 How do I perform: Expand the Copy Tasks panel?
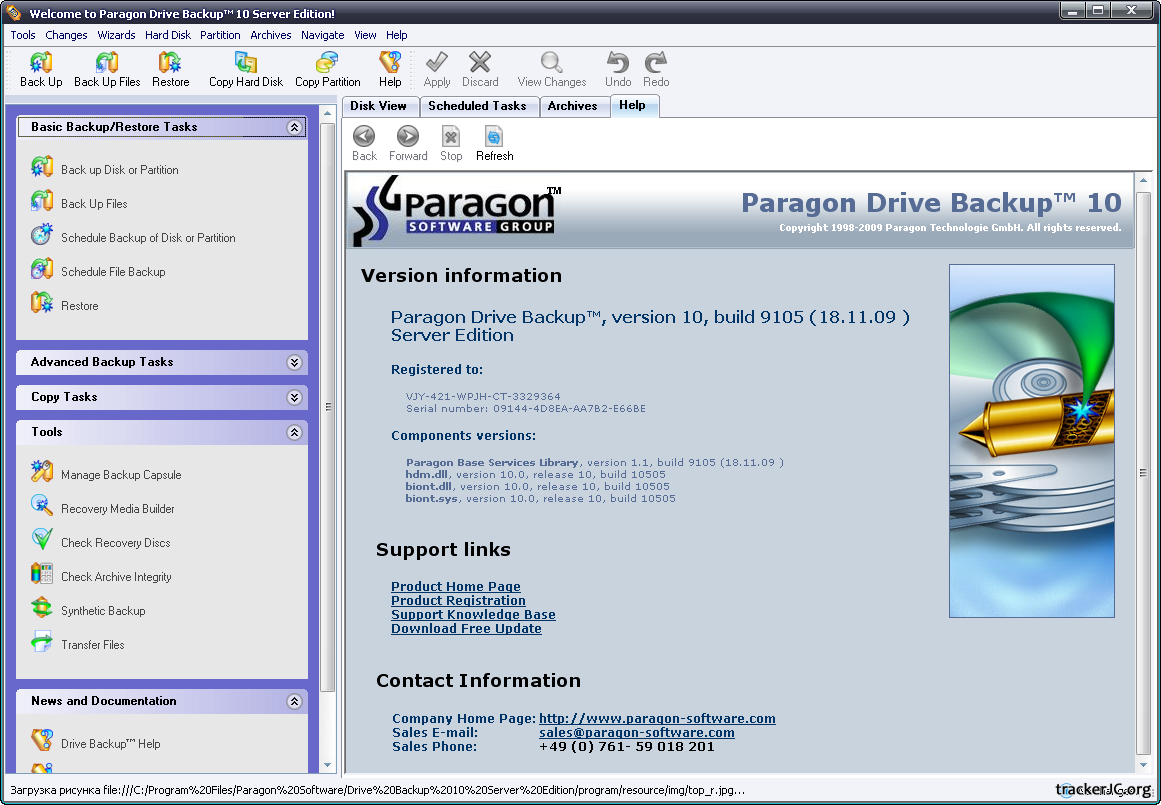pyautogui.click(x=294, y=397)
